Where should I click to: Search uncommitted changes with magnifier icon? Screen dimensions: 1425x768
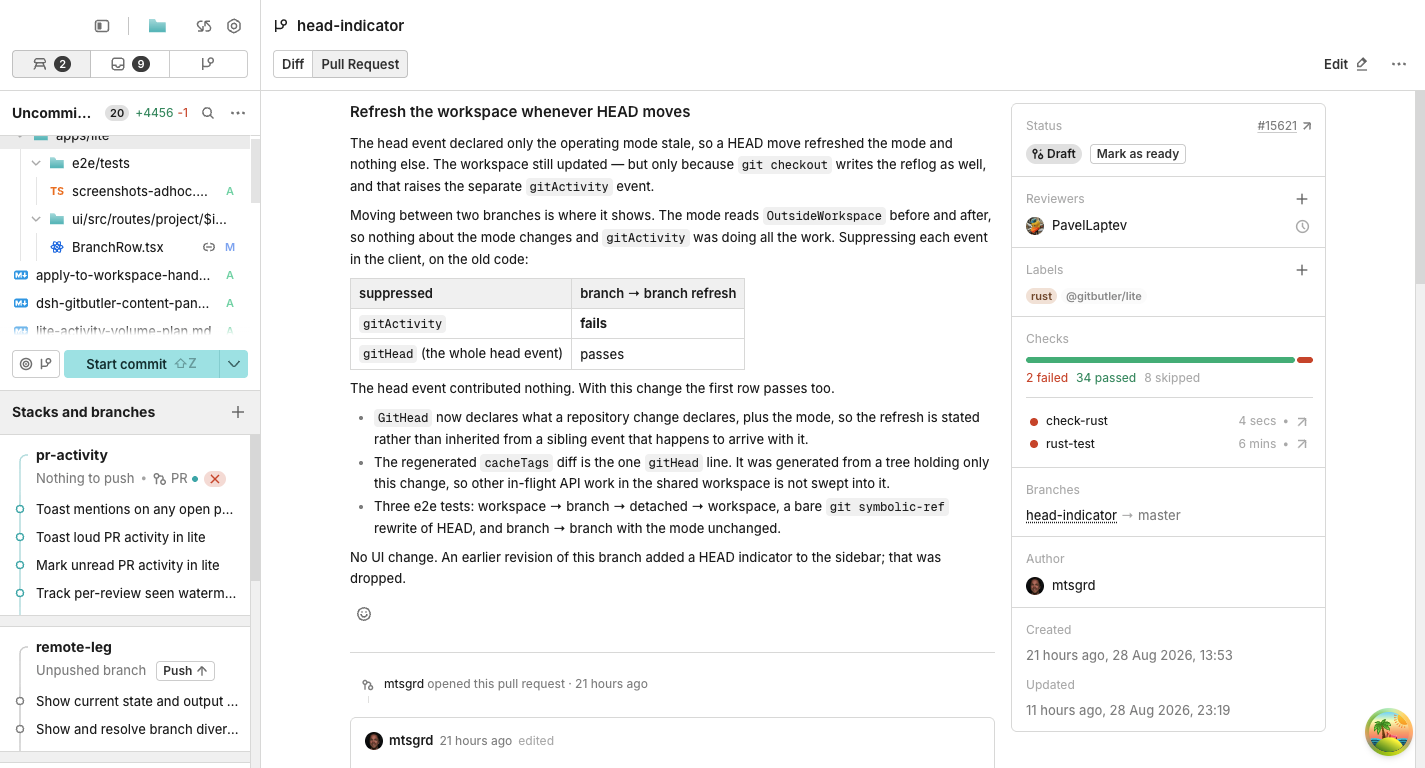pyautogui.click(x=208, y=113)
